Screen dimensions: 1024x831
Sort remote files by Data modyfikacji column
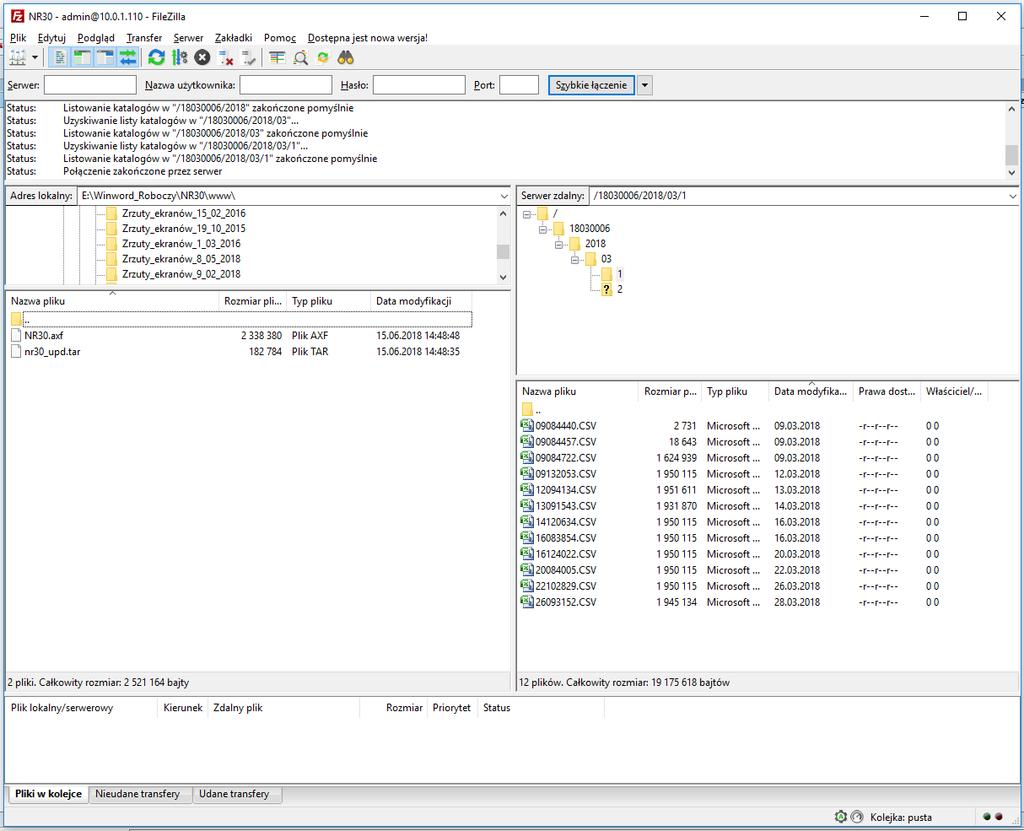810,391
